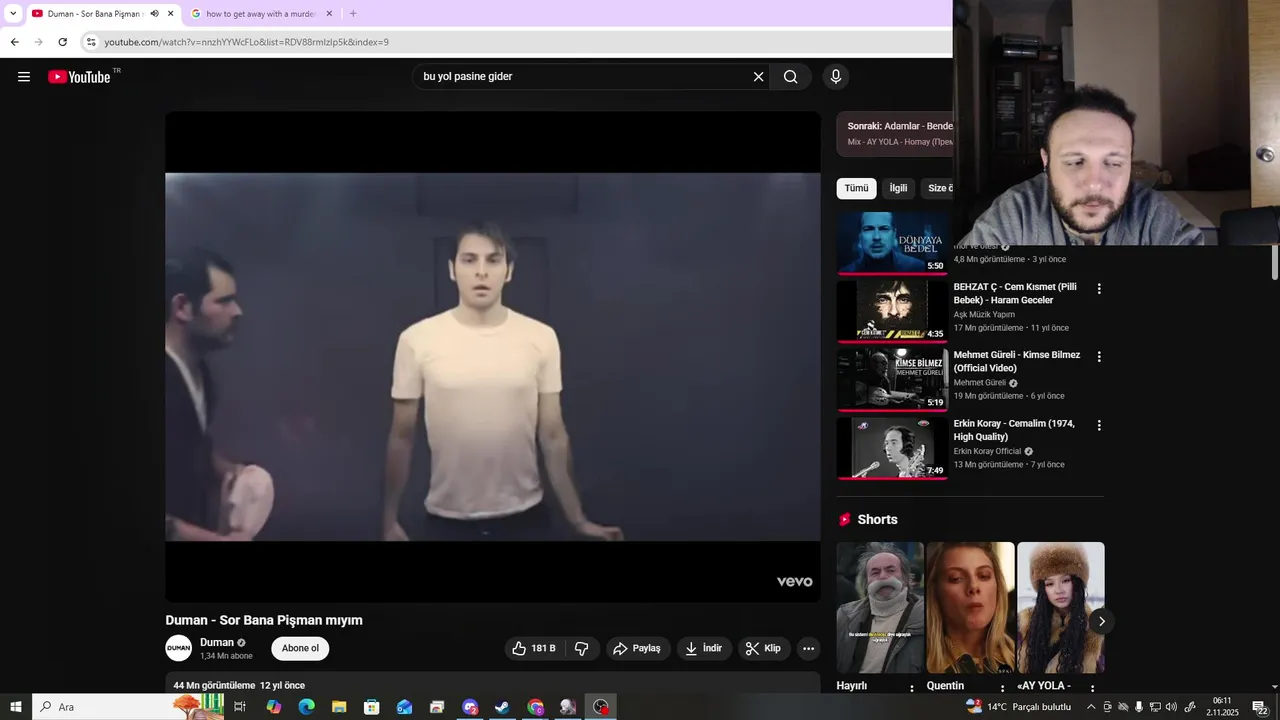Start voice search with microphone
1280x720 pixels.
tap(836, 77)
